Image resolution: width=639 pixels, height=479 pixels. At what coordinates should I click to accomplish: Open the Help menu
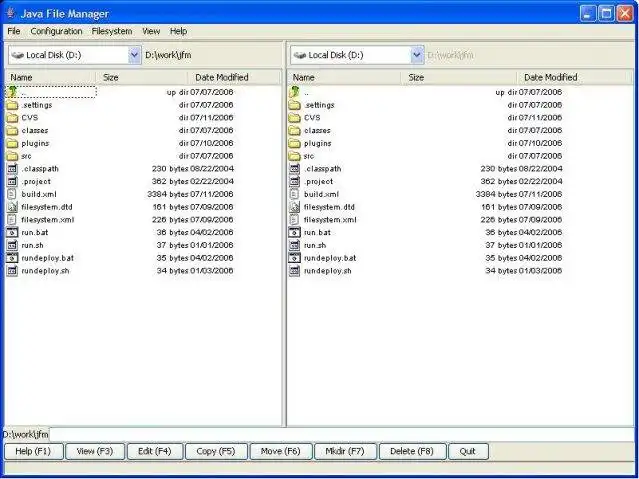coord(178,31)
